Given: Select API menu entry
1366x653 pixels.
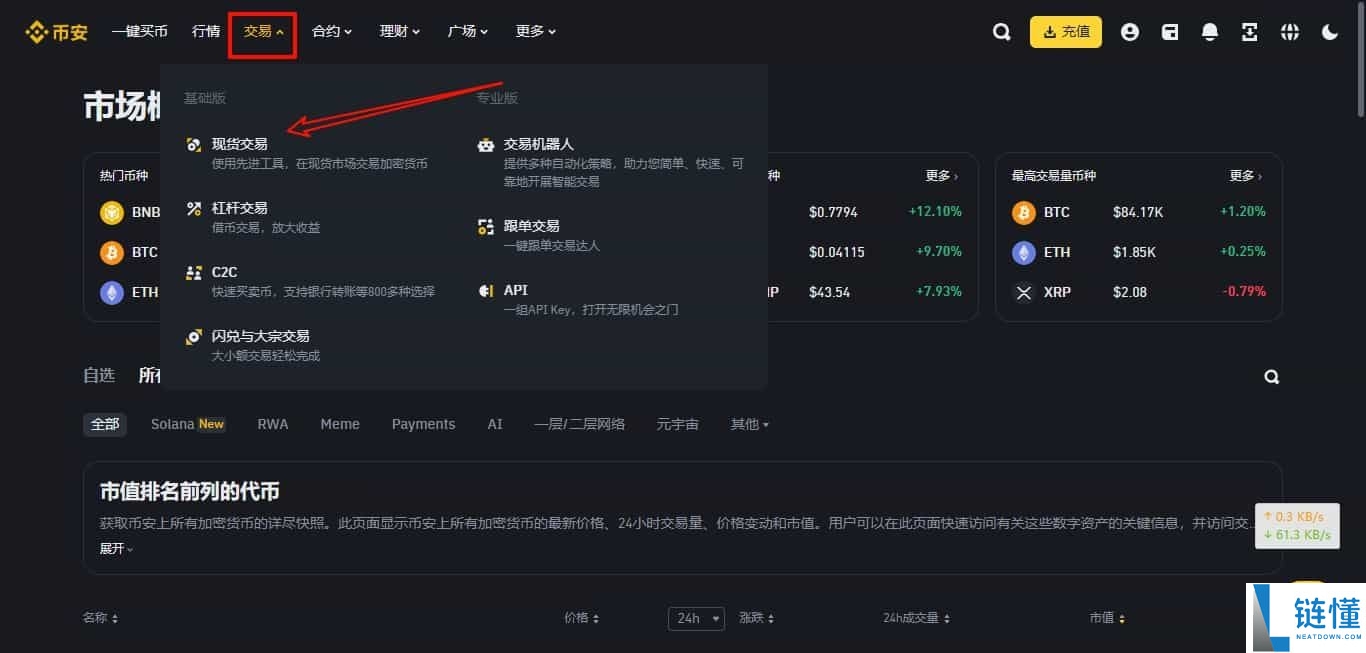Looking at the screenshot, I should pos(612,299).
